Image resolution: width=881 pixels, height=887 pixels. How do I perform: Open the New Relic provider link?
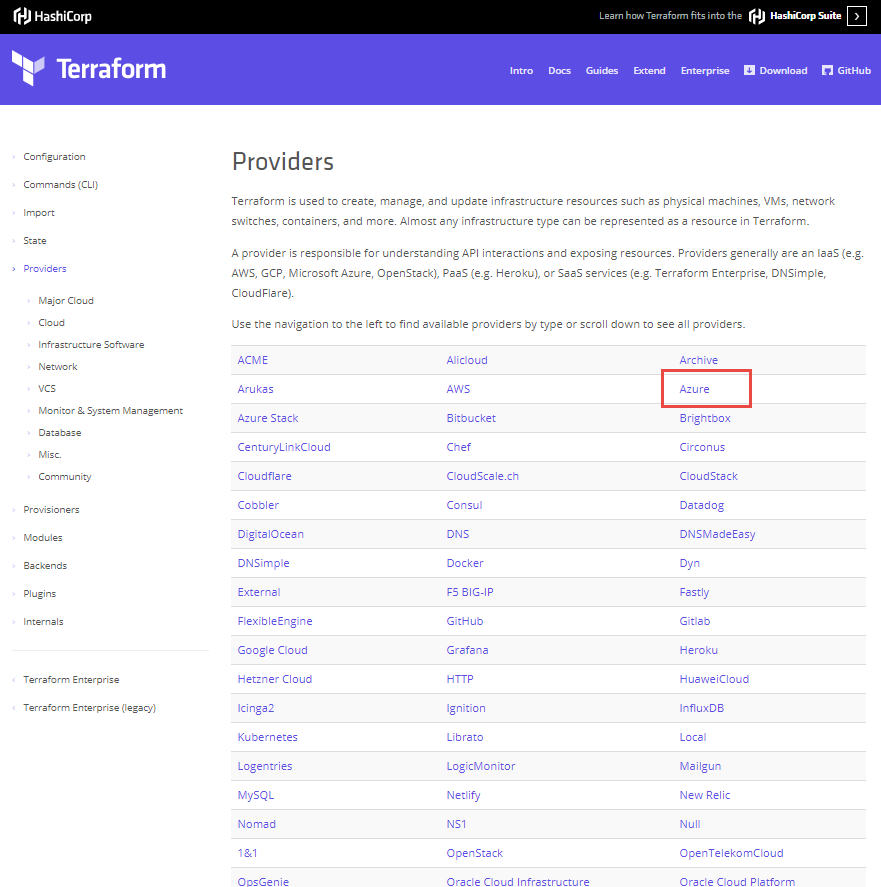pyautogui.click(x=705, y=795)
